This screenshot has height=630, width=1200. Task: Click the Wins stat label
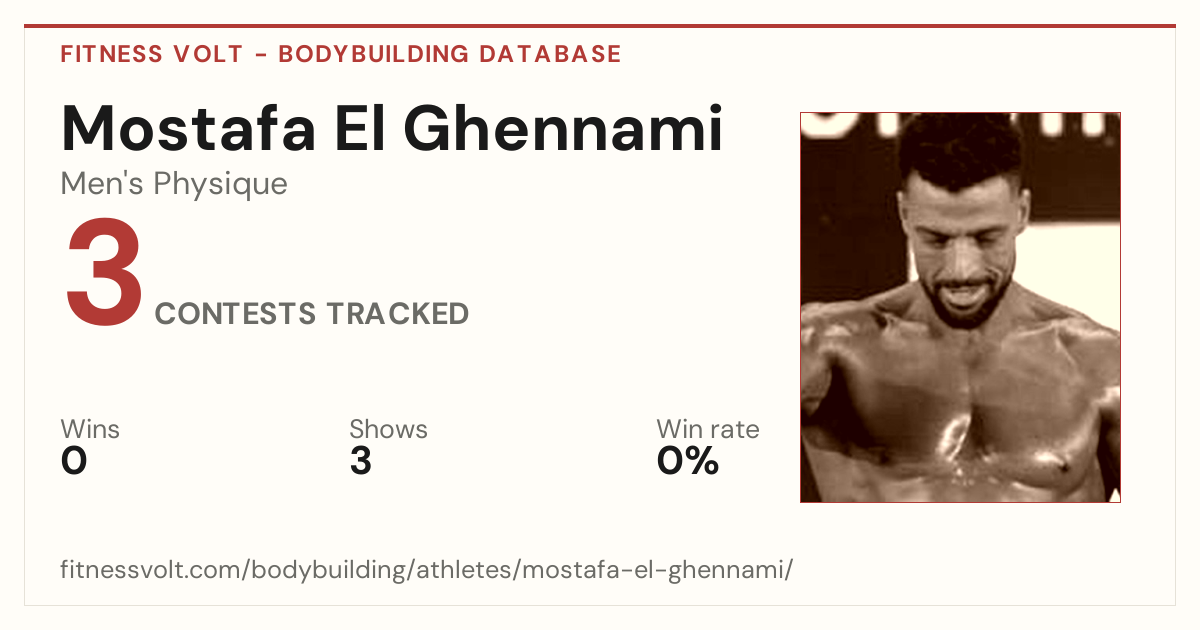click(x=90, y=429)
